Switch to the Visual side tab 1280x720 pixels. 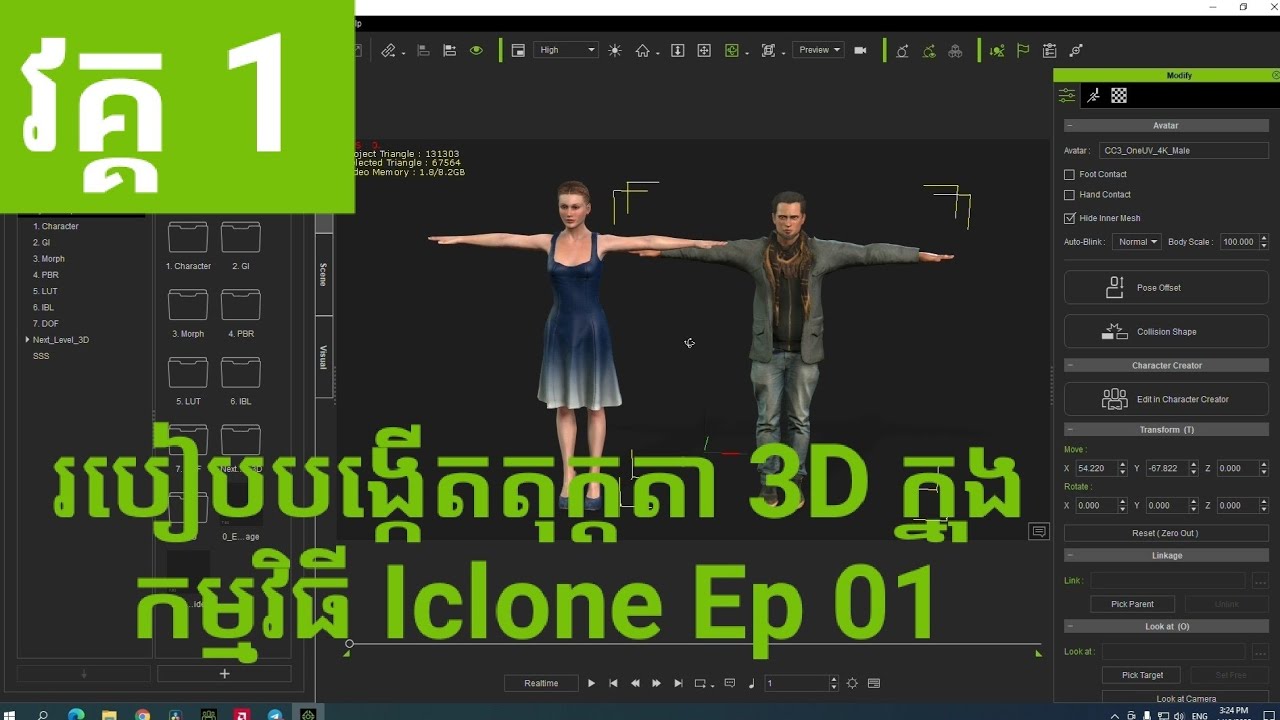[x=323, y=357]
